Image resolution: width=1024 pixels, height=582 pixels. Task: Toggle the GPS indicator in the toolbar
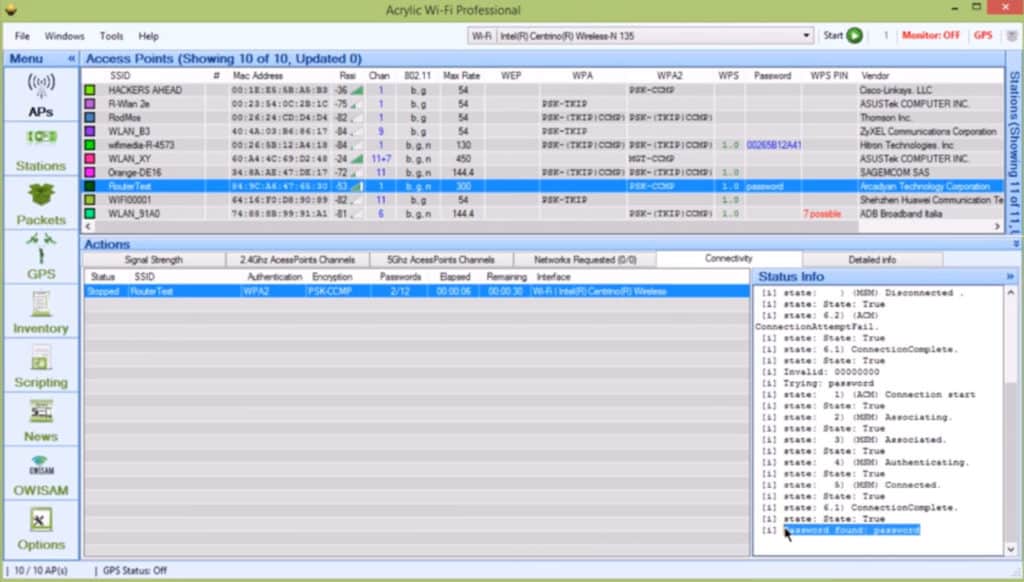tap(983, 35)
